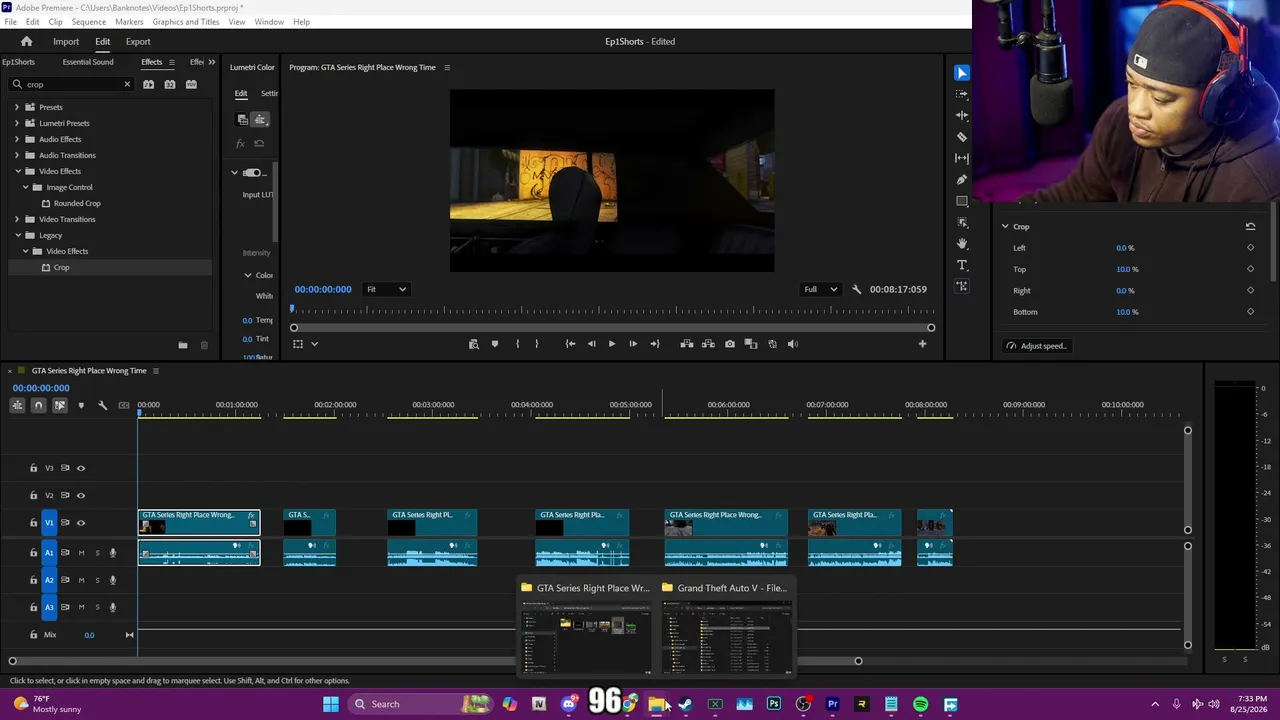This screenshot has width=1280, height=720.
Task: Open timeline display settings wrench
Action: pos(102,405)
